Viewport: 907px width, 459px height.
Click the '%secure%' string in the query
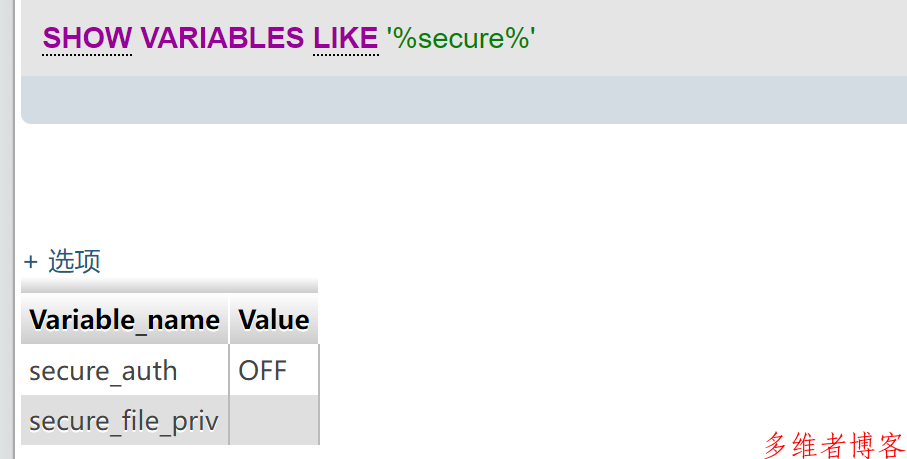tap(461, 38)
